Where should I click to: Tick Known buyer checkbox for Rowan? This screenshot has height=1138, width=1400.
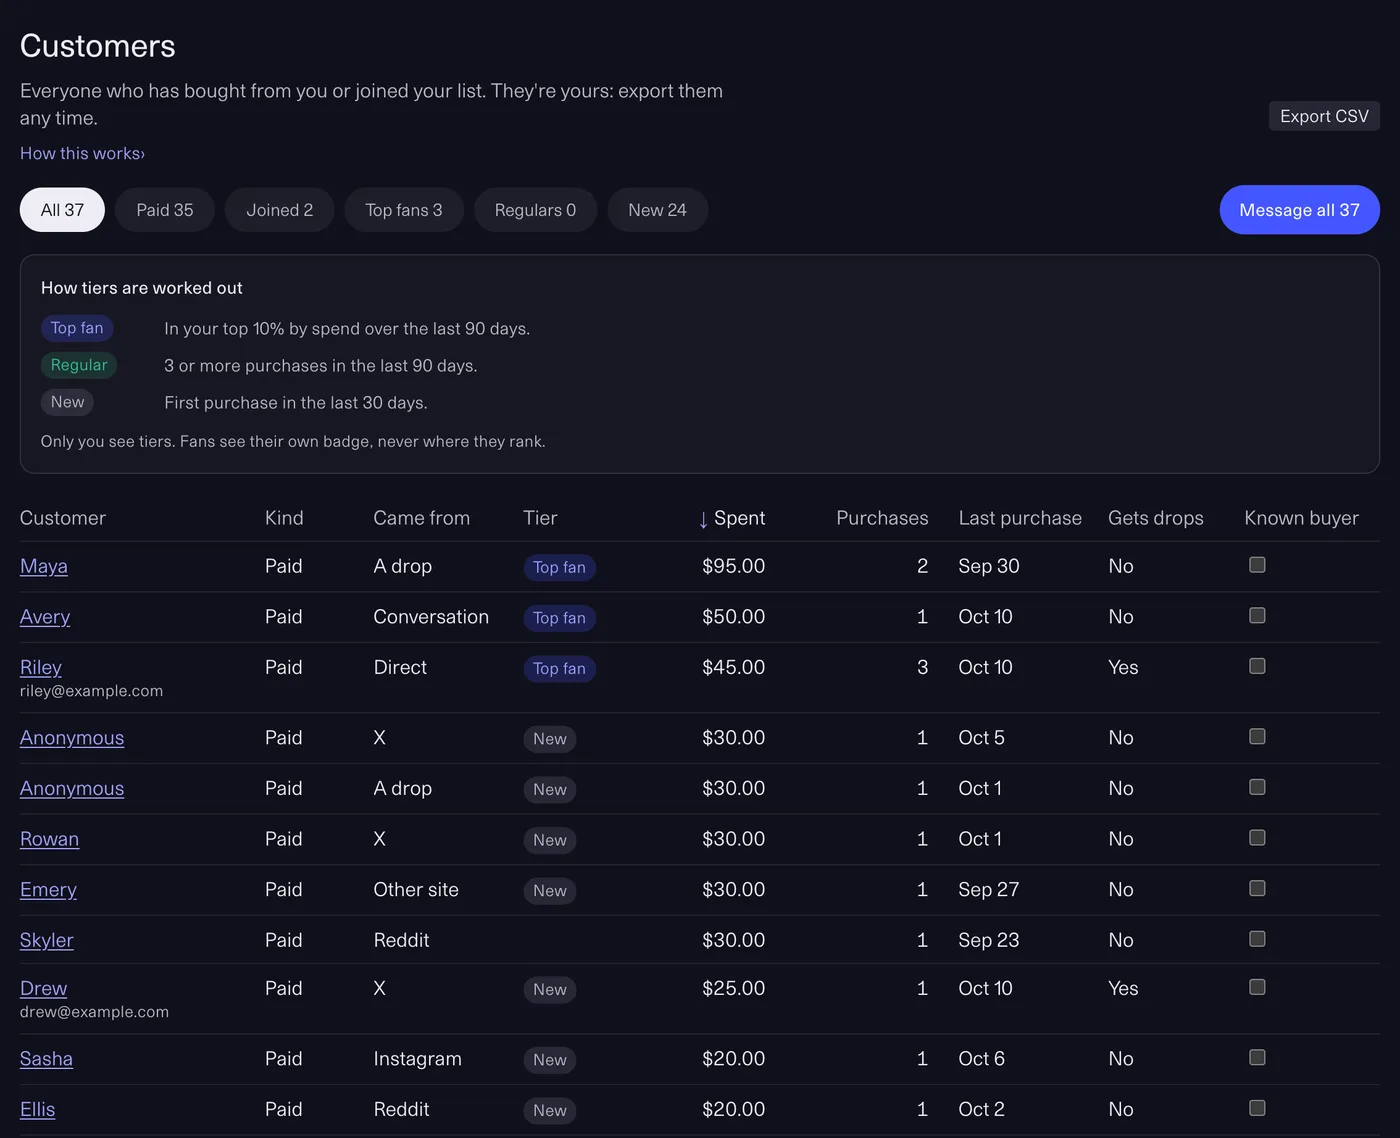pyautogui.click(x=1257, y=838)
